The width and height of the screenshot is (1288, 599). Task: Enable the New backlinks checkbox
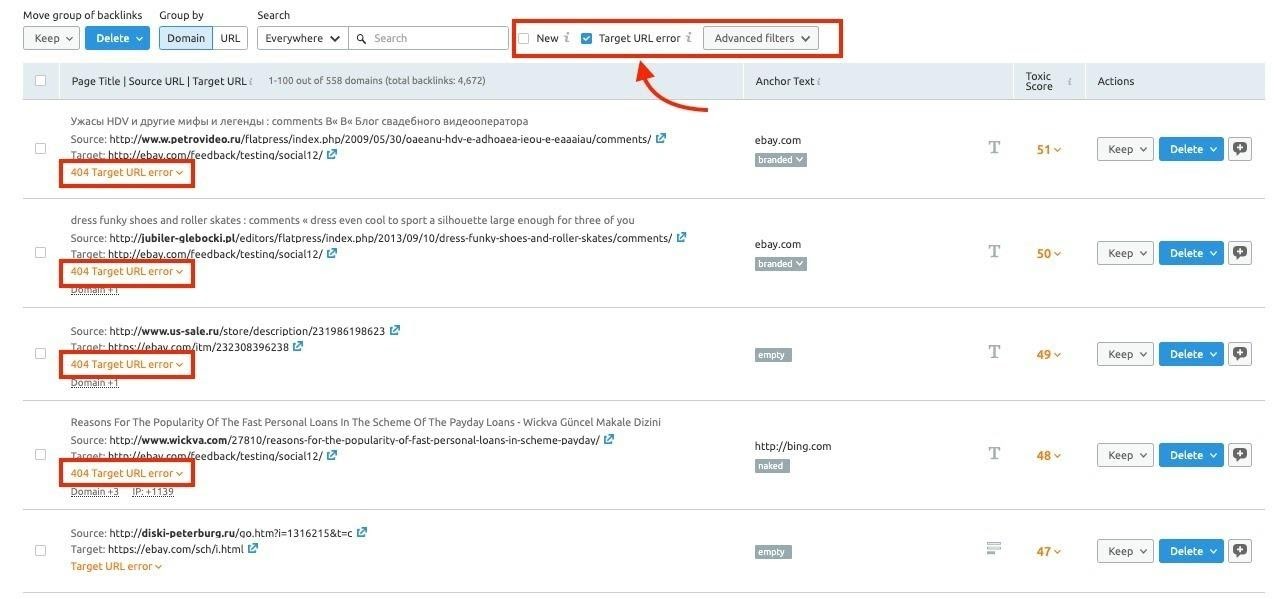[523, 37]
